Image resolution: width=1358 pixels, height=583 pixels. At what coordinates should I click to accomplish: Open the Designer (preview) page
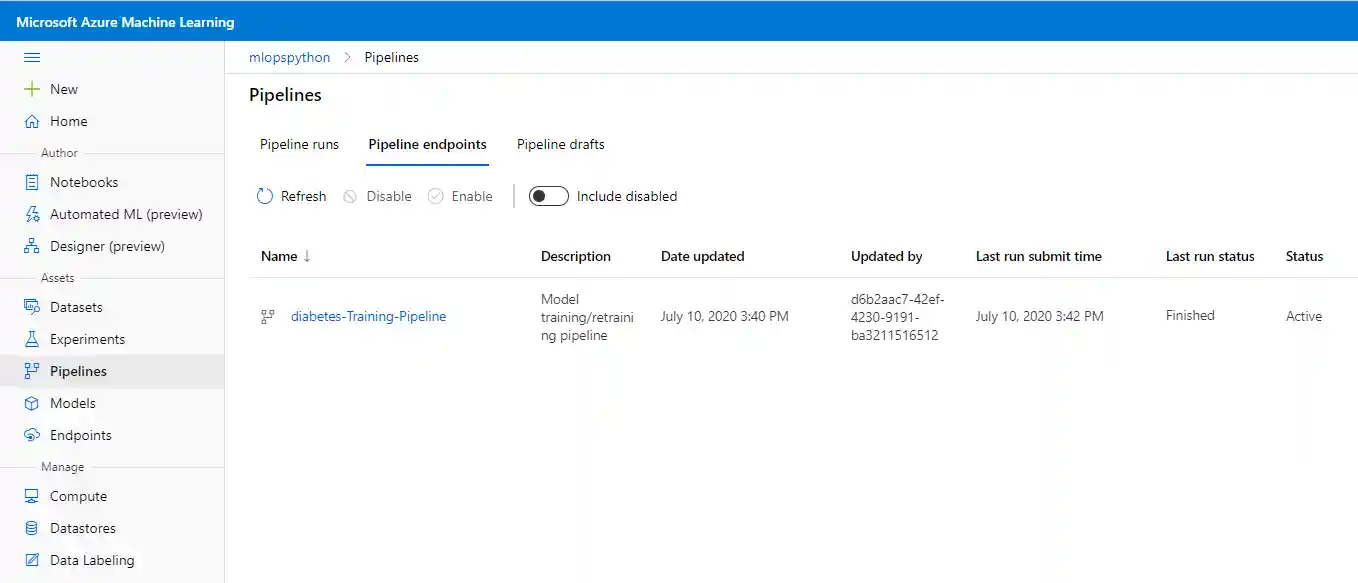[x=107, y=246]
